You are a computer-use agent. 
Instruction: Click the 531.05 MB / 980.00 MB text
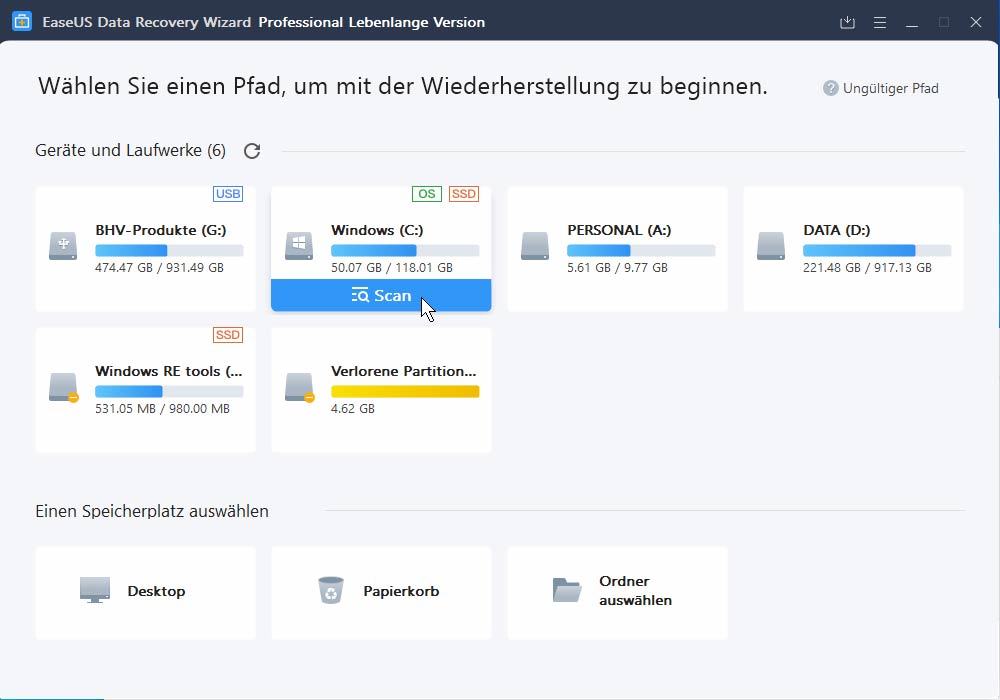163,409
